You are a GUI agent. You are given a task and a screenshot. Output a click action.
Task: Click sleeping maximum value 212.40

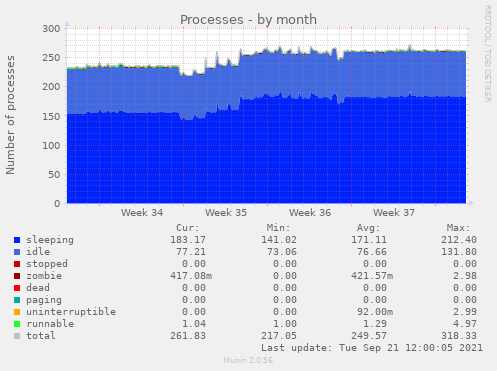coord(459,240)
